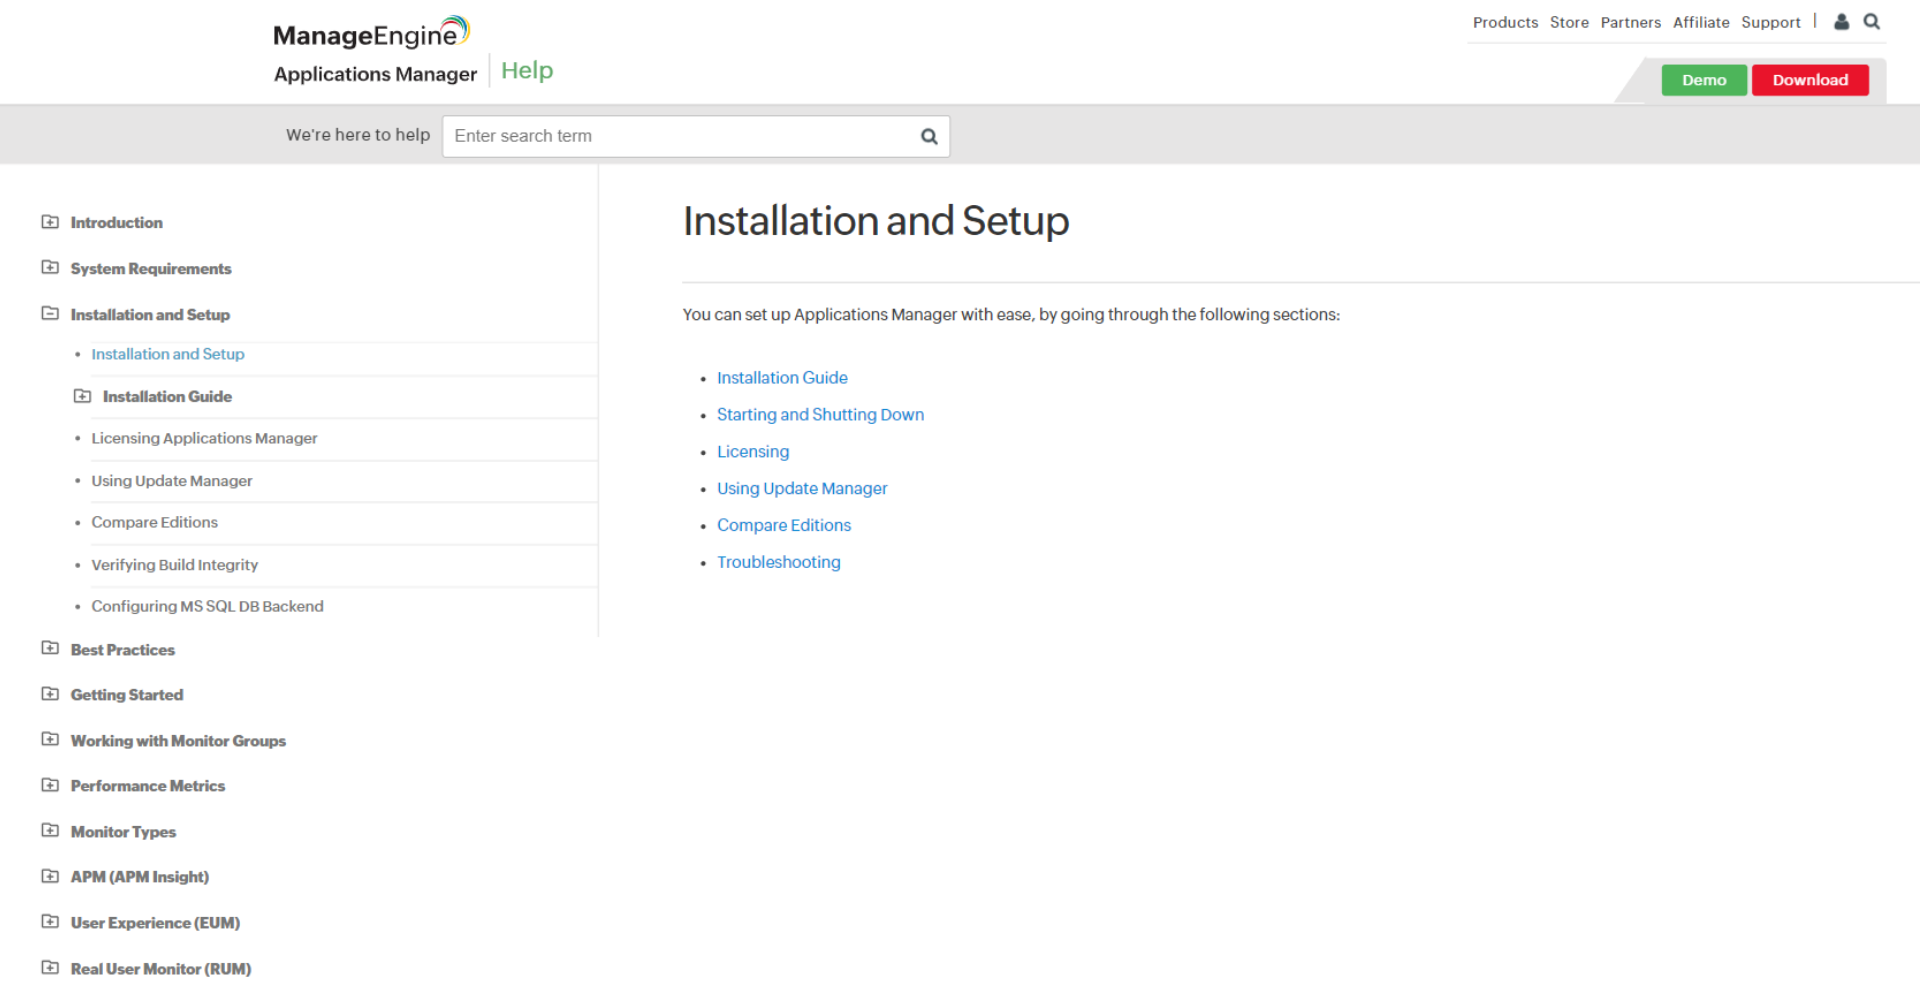
Task: Select the APM (APM Insight) sidebar label
Action: coord(140,877)
